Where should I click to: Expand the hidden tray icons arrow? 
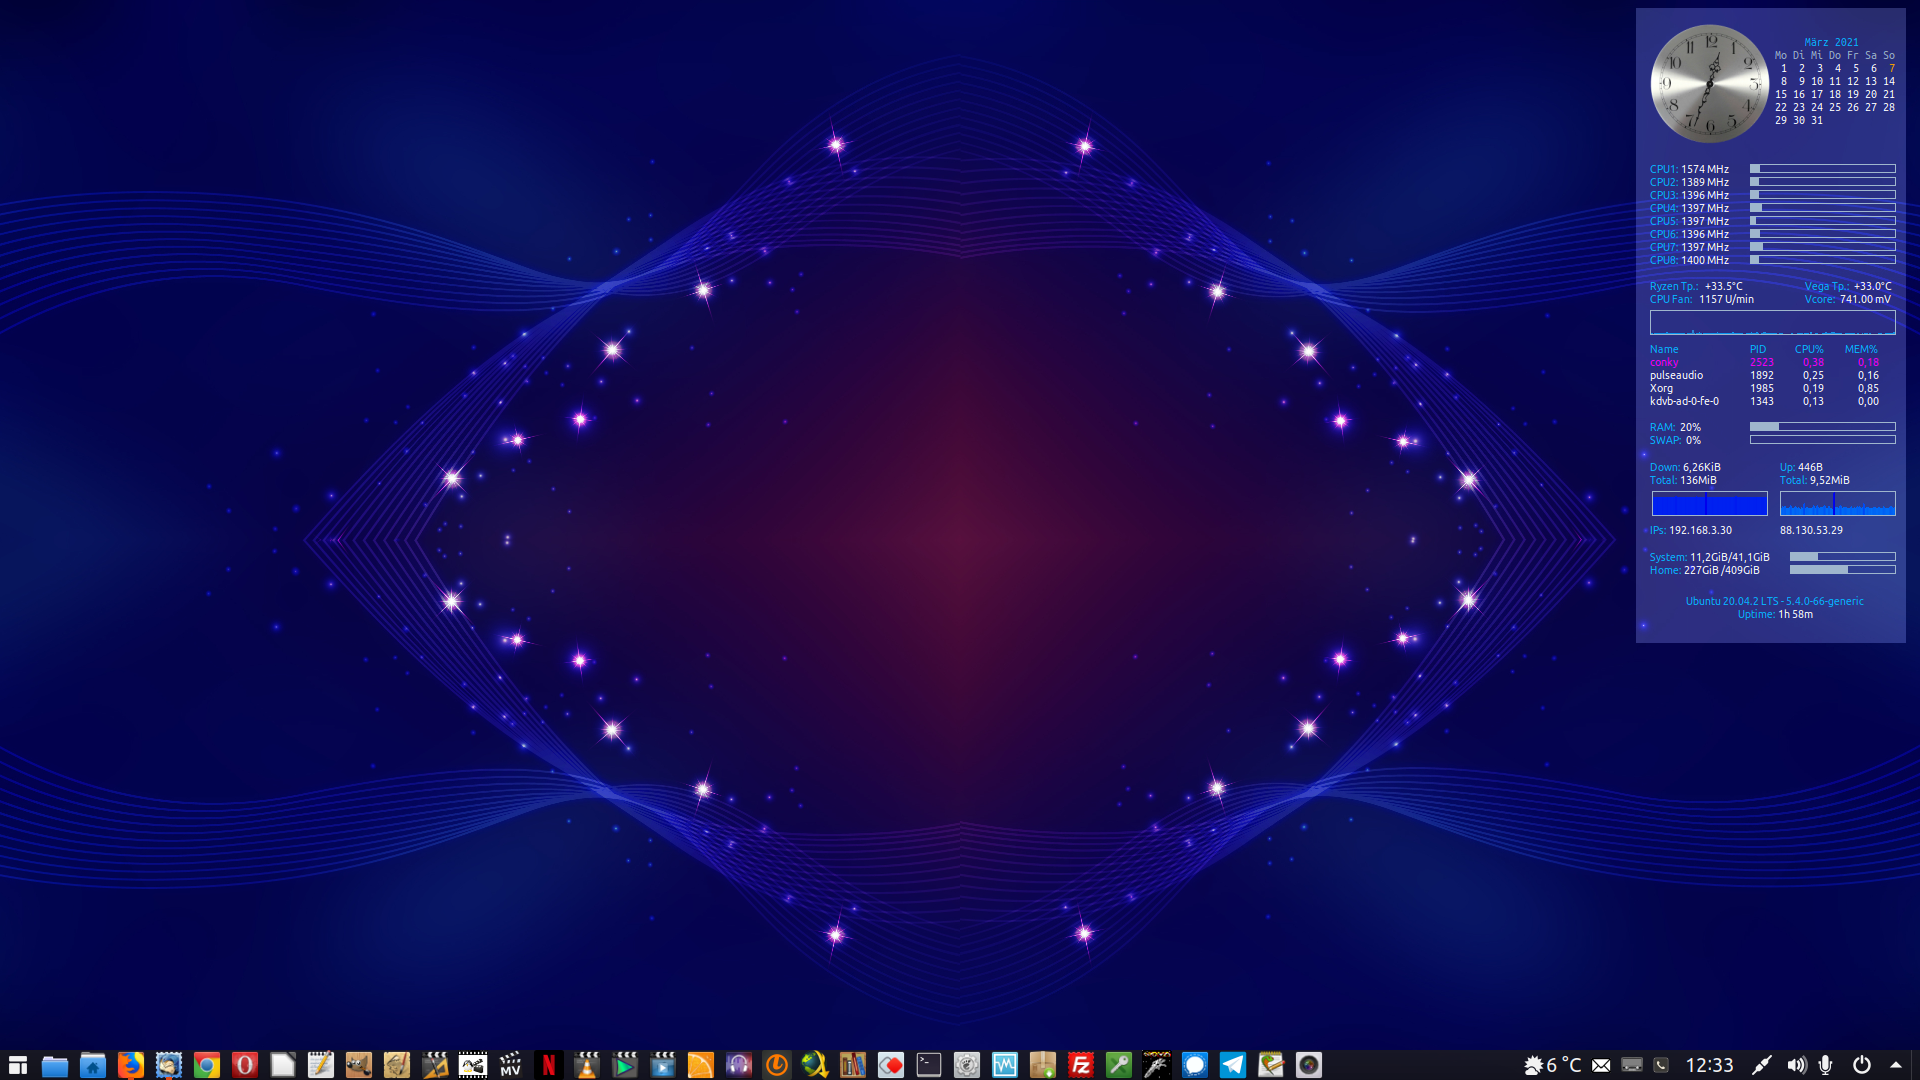pos(1896,1065)
